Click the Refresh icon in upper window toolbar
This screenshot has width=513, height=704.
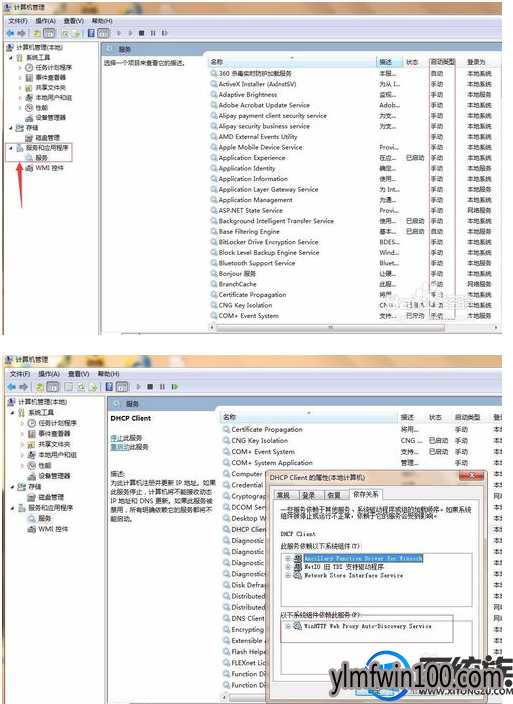[65, 33]
